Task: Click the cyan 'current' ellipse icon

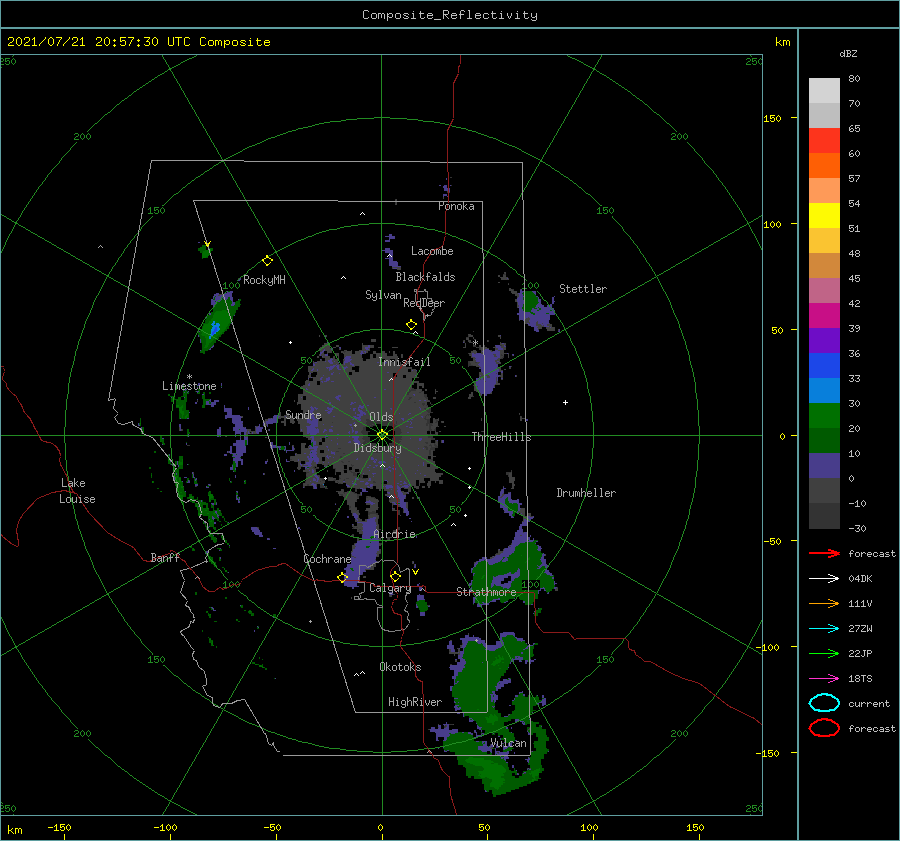Action: coord(824,703)
